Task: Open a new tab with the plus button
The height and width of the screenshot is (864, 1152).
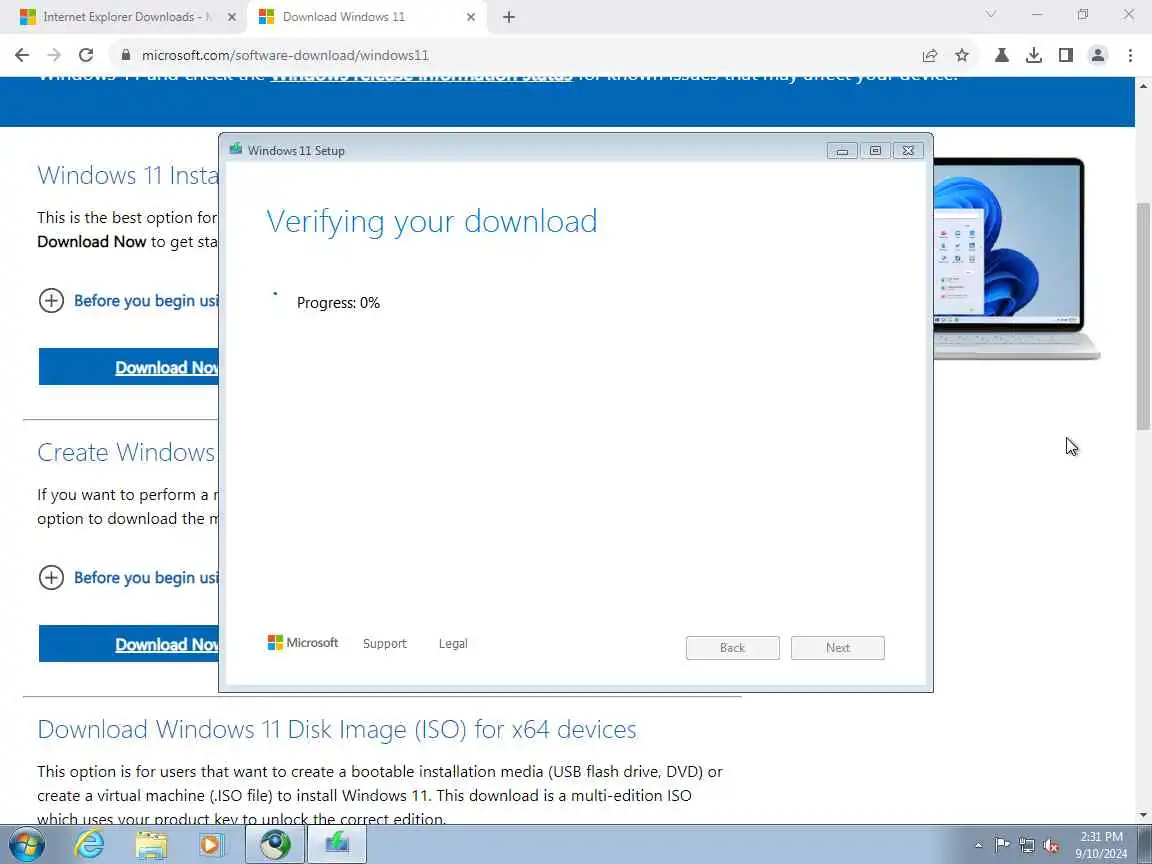Action: [508, 17]
